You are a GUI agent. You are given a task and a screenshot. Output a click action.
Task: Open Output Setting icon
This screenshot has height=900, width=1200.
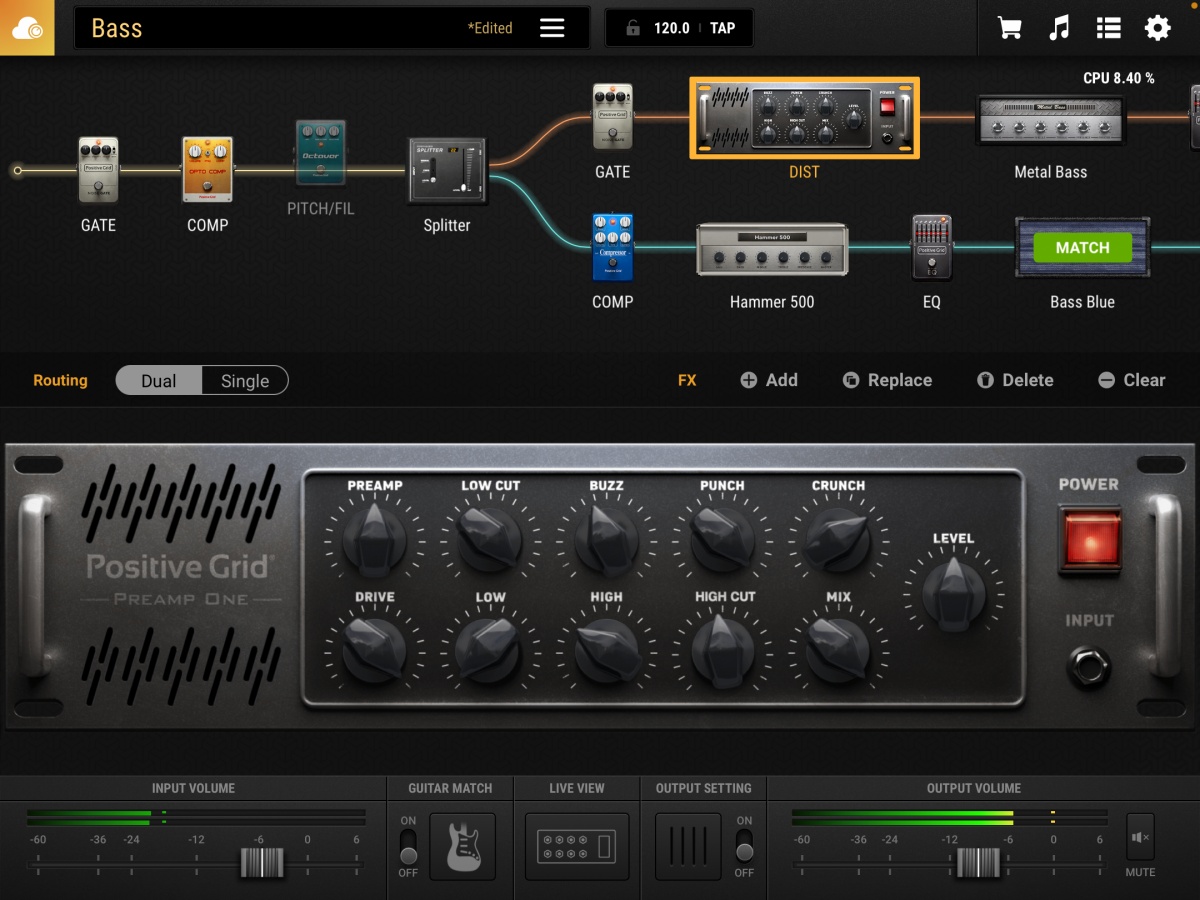pyautogui.click(x=688, y=847)
